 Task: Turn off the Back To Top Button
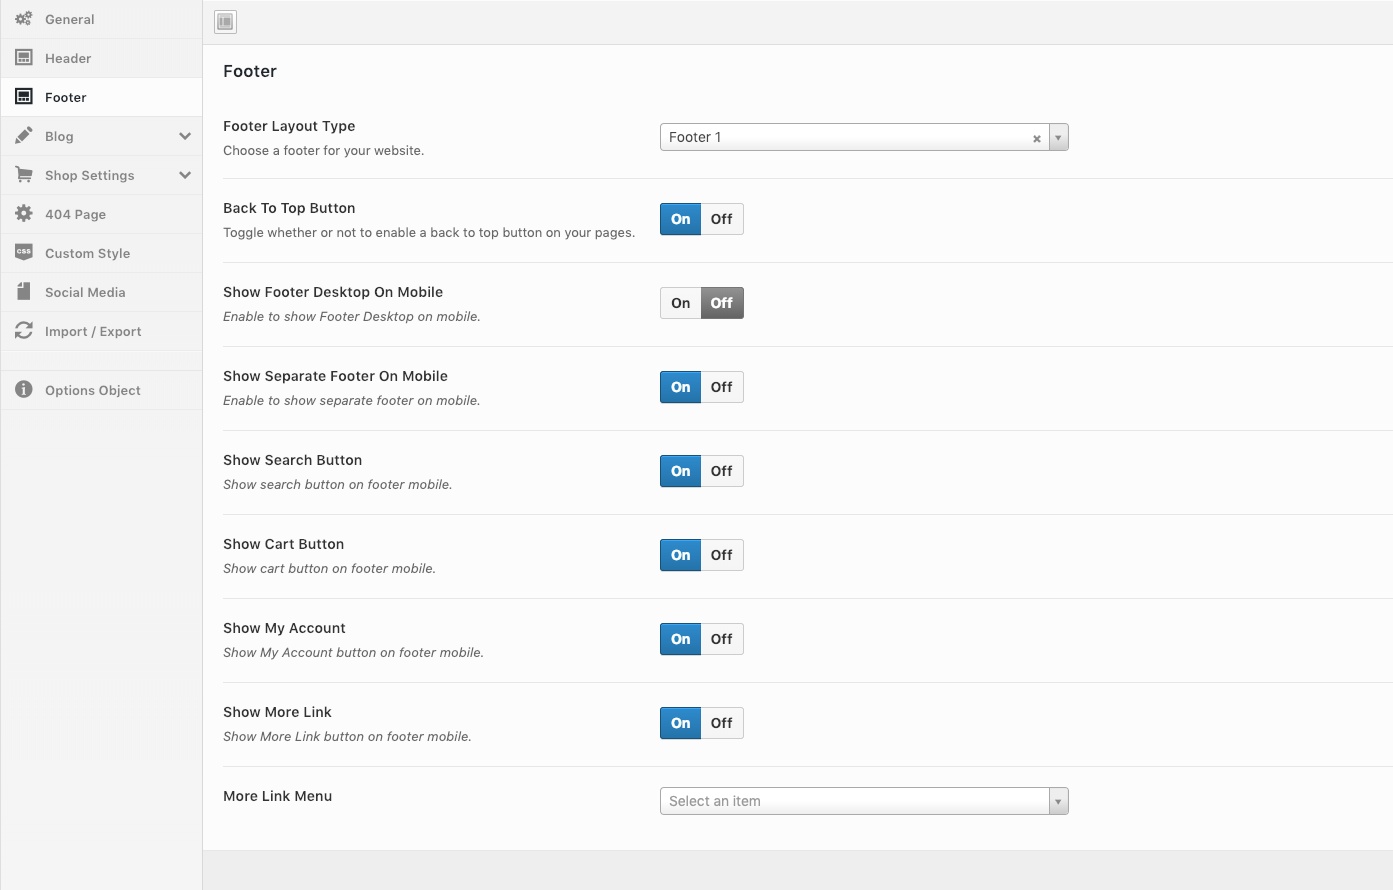722,219
